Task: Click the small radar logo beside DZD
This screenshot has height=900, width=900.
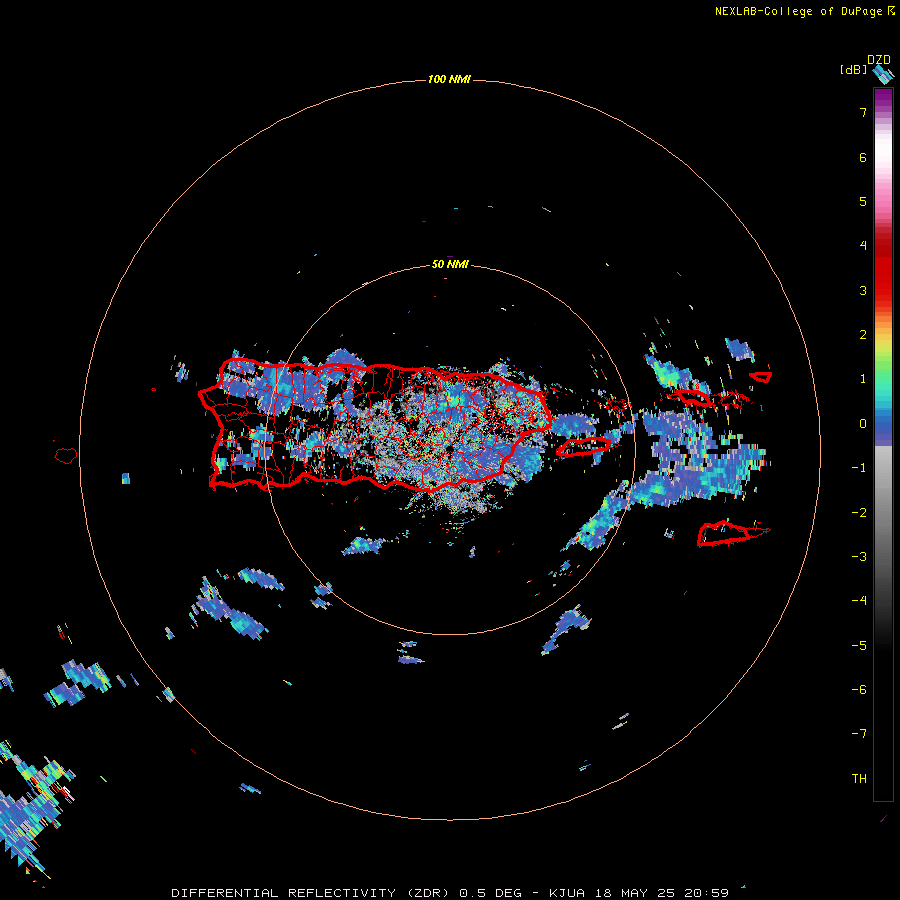Action: coord(883,74)
